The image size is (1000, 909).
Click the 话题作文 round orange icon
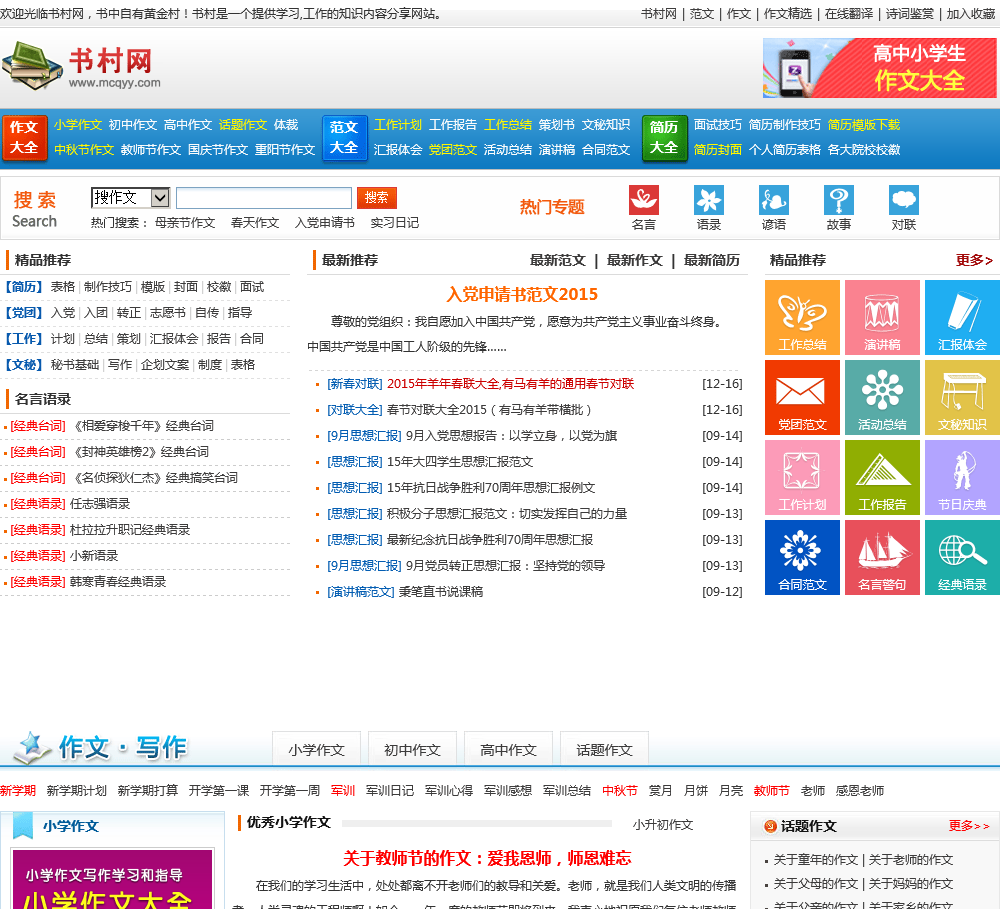tap(770, 827)
